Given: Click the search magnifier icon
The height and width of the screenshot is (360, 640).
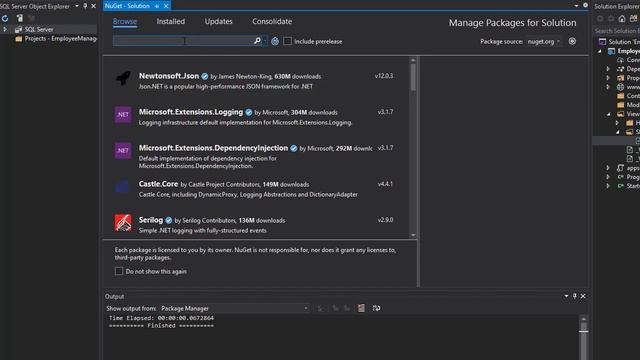Looking at the screenshot, I should (x=258, y=41).
